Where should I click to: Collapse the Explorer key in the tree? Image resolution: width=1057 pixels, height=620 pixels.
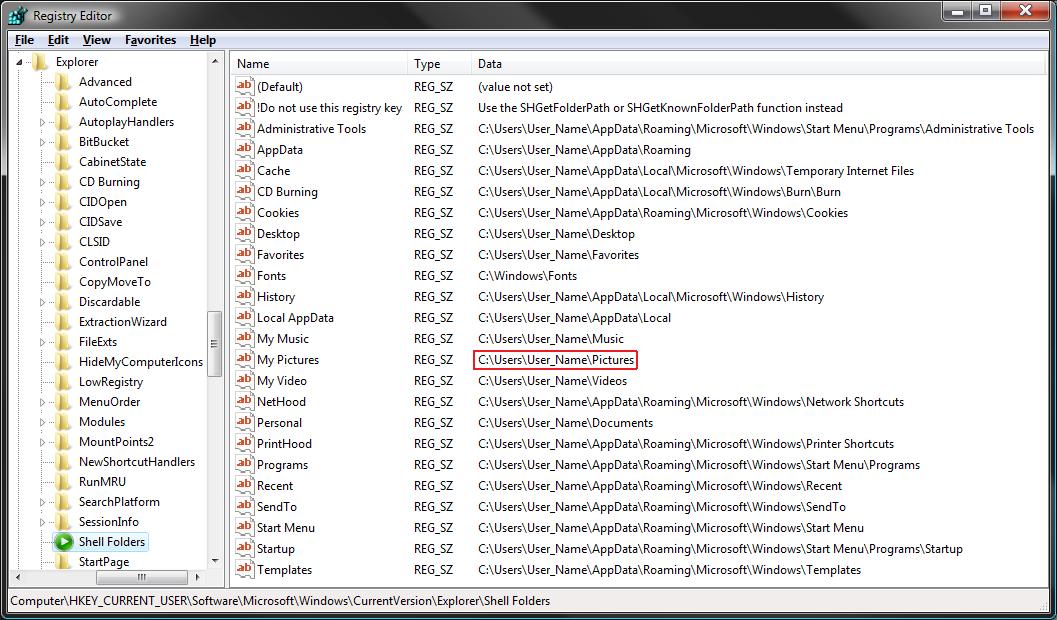[x=19, y=62]
